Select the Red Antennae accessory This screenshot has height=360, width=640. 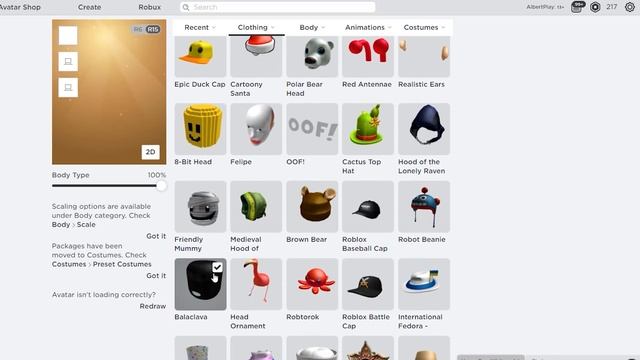pyautogui.click(x=368, y=56)
